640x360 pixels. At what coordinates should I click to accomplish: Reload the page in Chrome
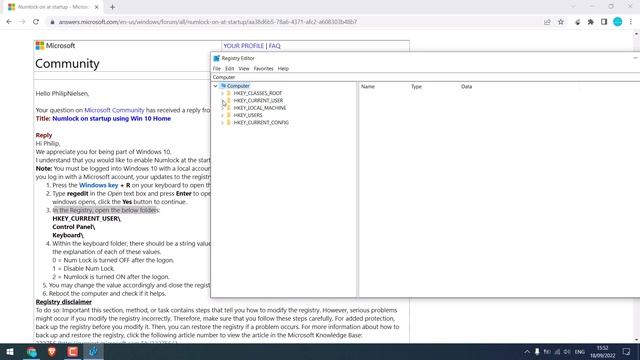tap(36, 22)
